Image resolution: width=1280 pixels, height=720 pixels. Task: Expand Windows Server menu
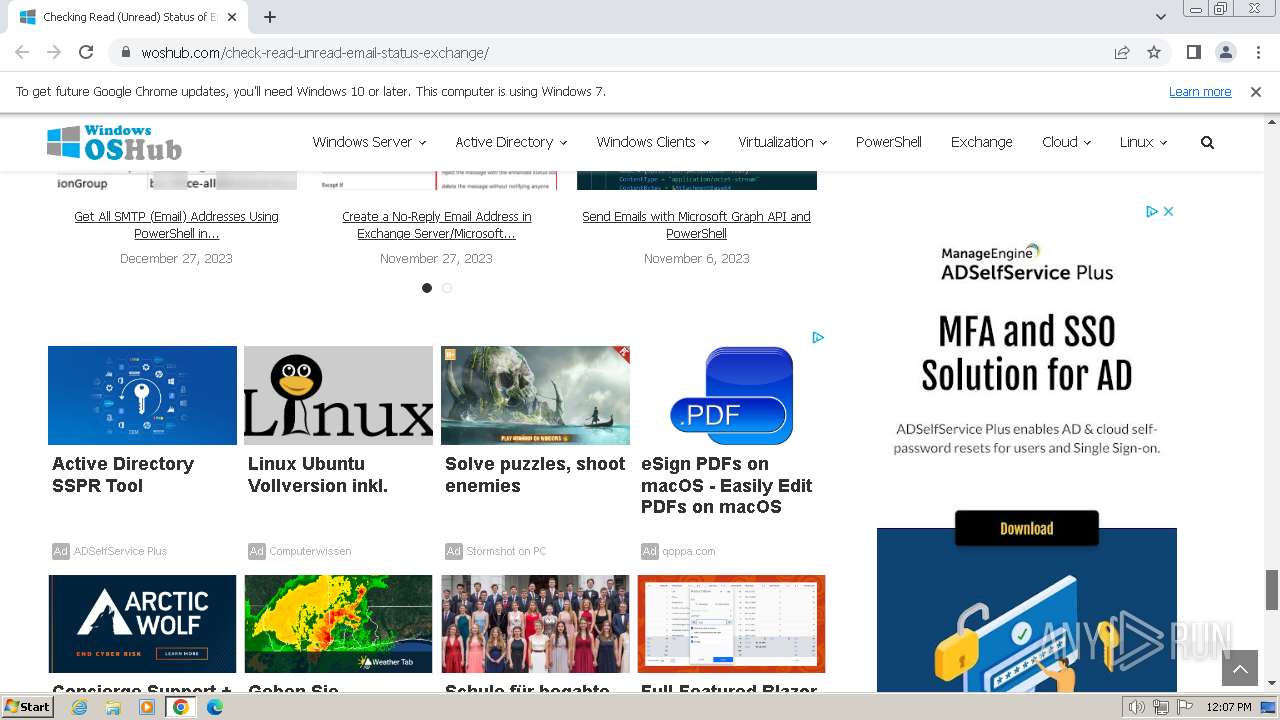coord(369,142)
